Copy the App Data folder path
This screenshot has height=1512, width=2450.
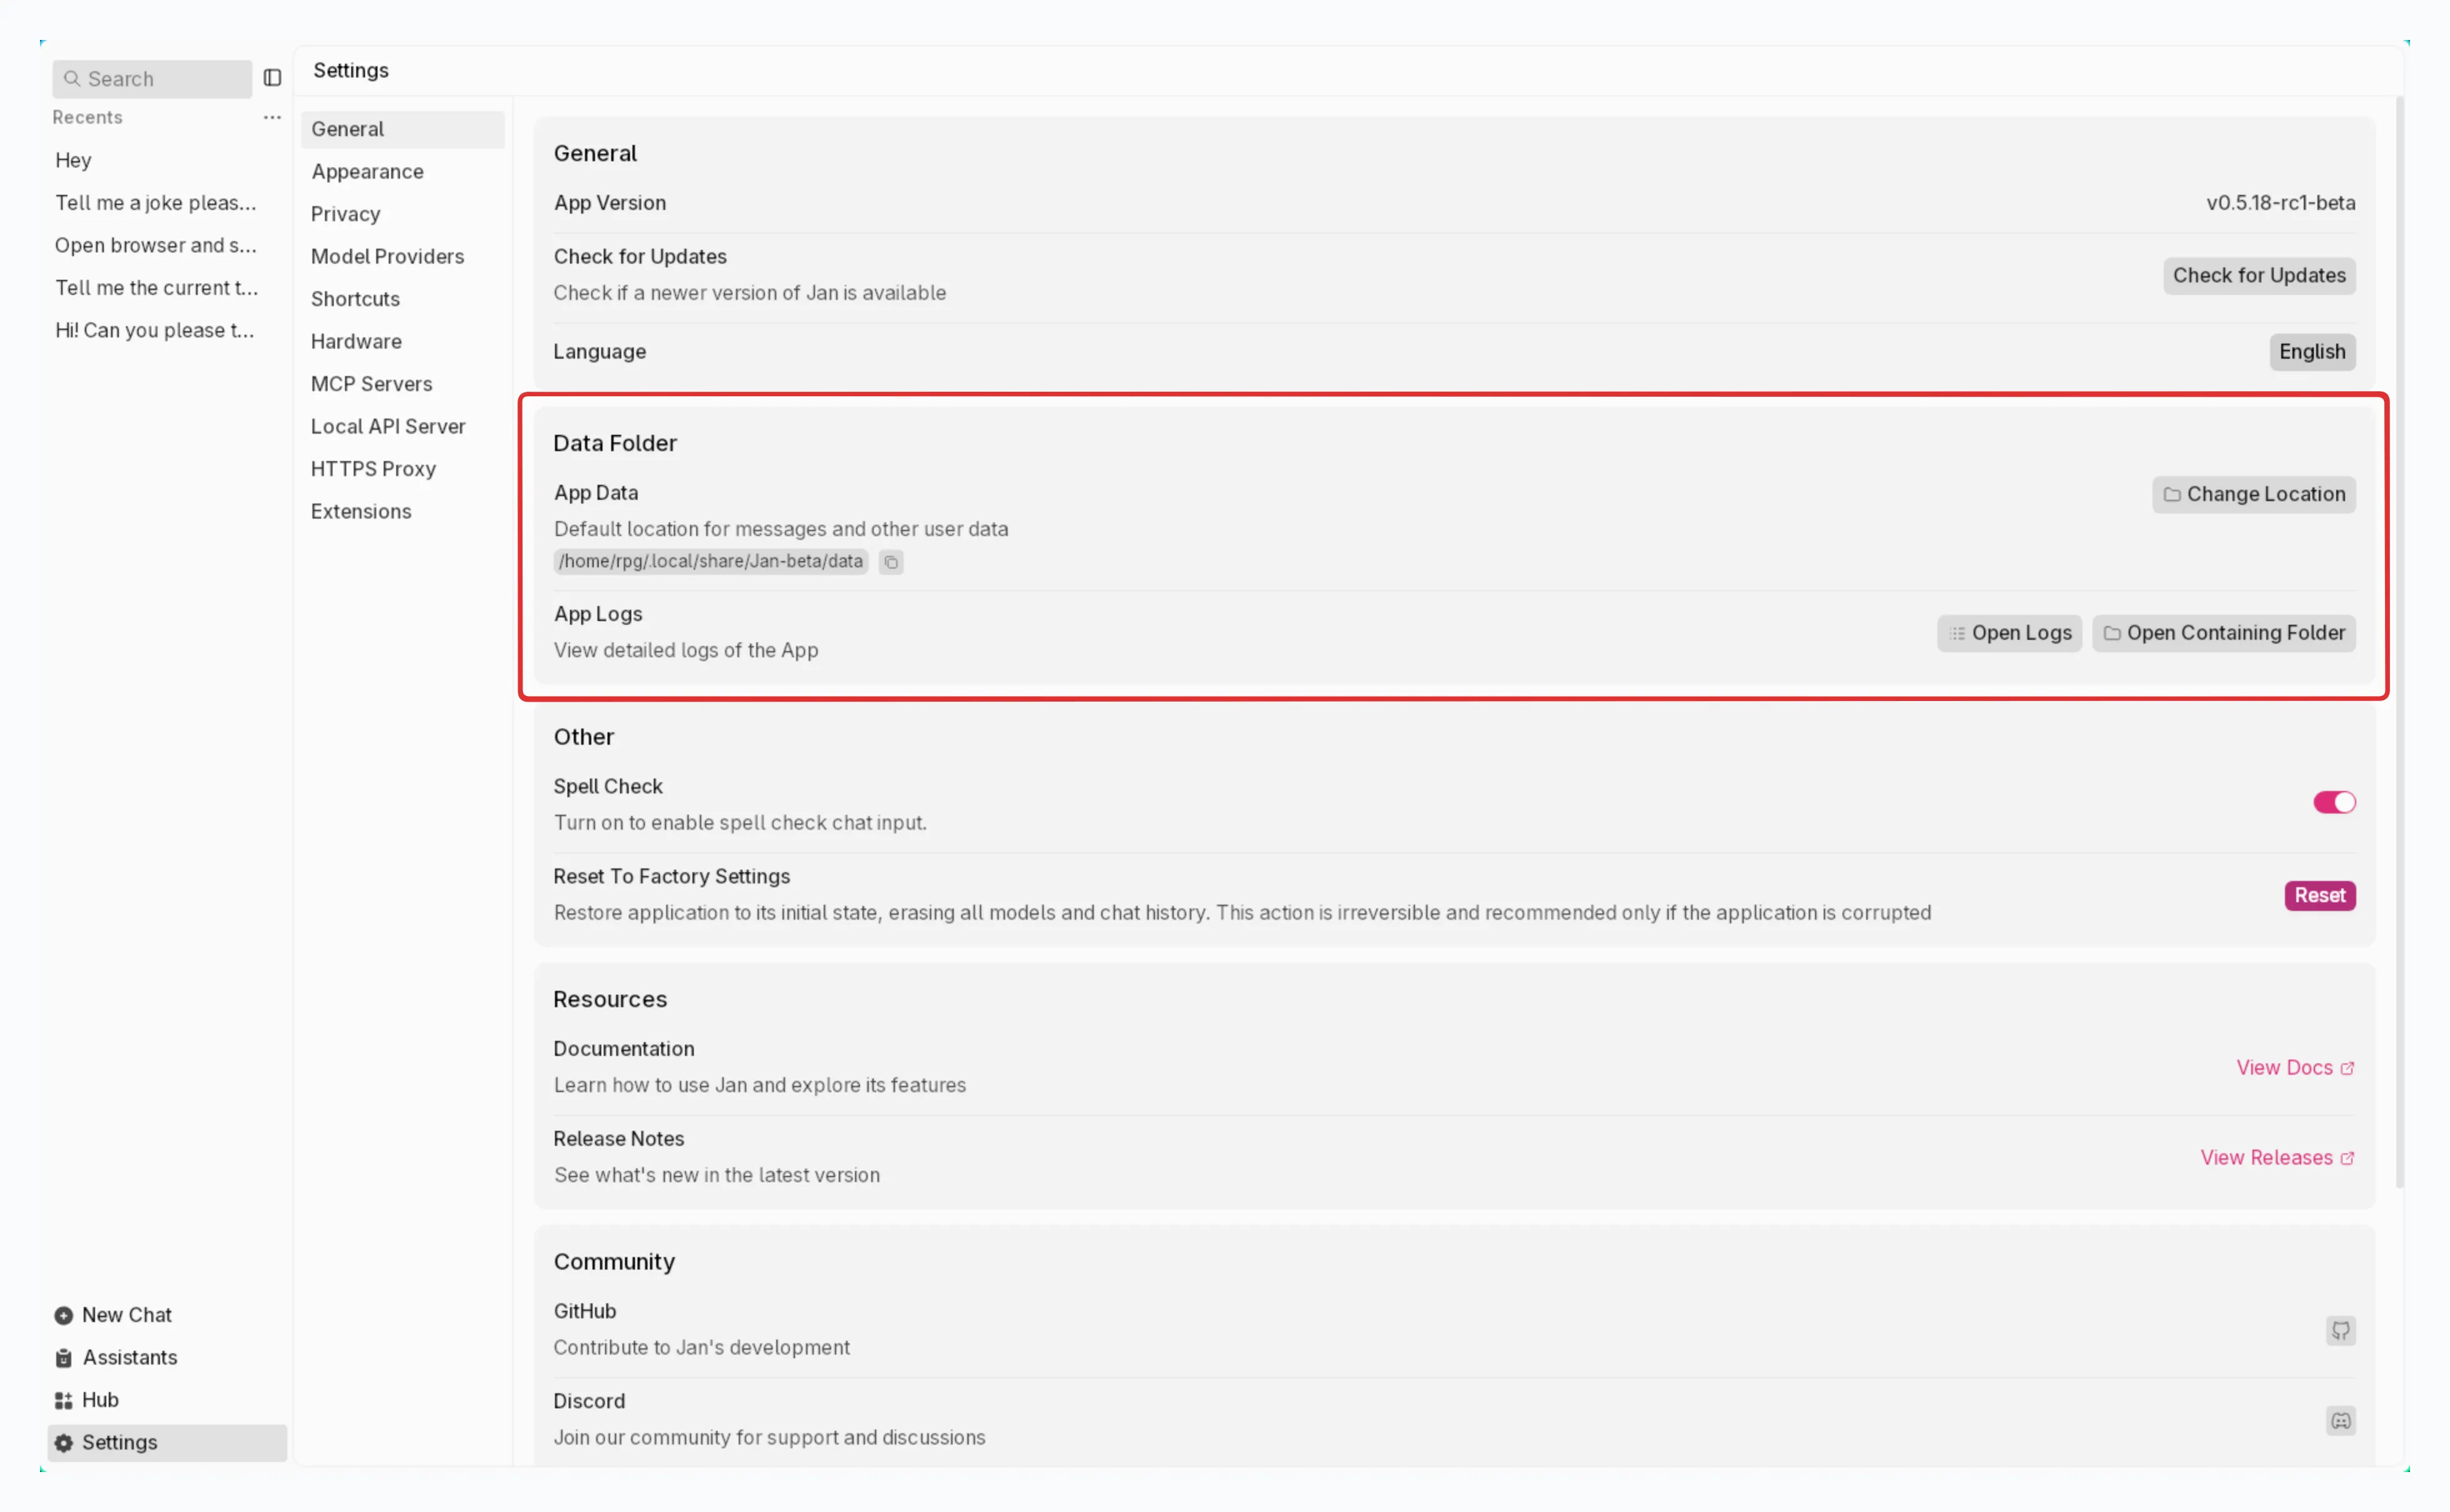click(x=890, y=562)
